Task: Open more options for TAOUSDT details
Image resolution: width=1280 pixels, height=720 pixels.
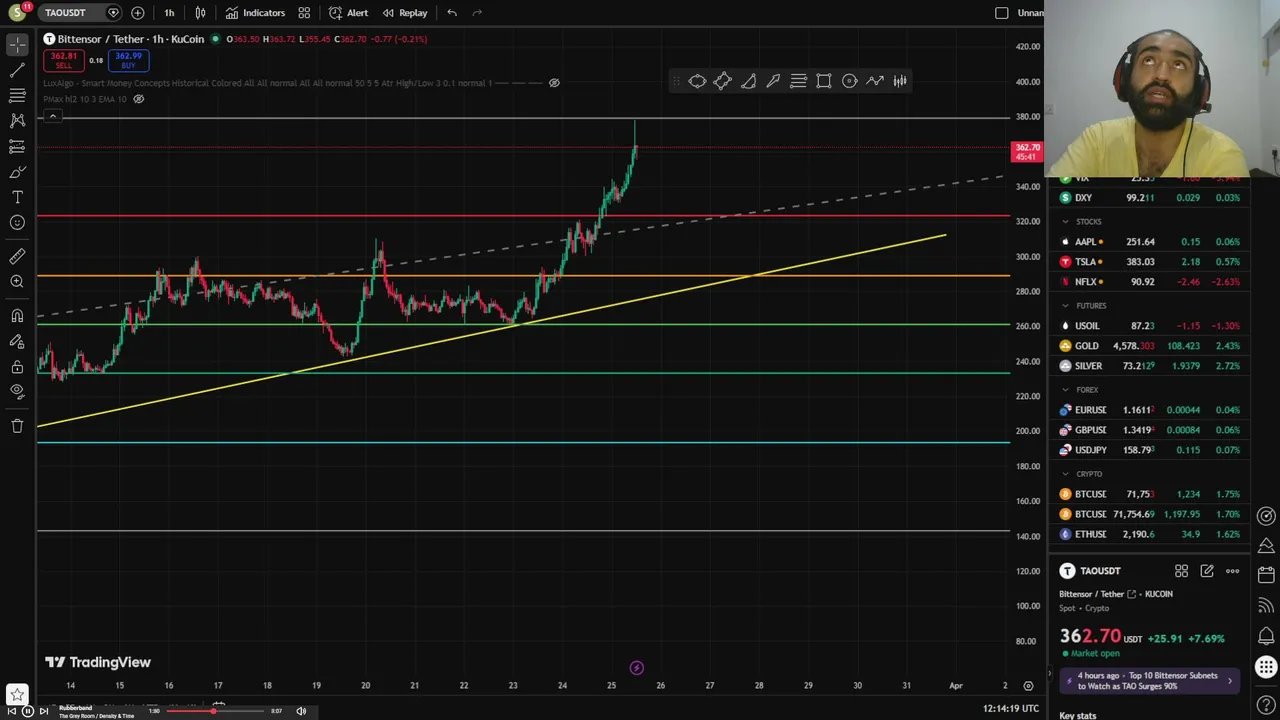Action: [x=1232, y=571]
